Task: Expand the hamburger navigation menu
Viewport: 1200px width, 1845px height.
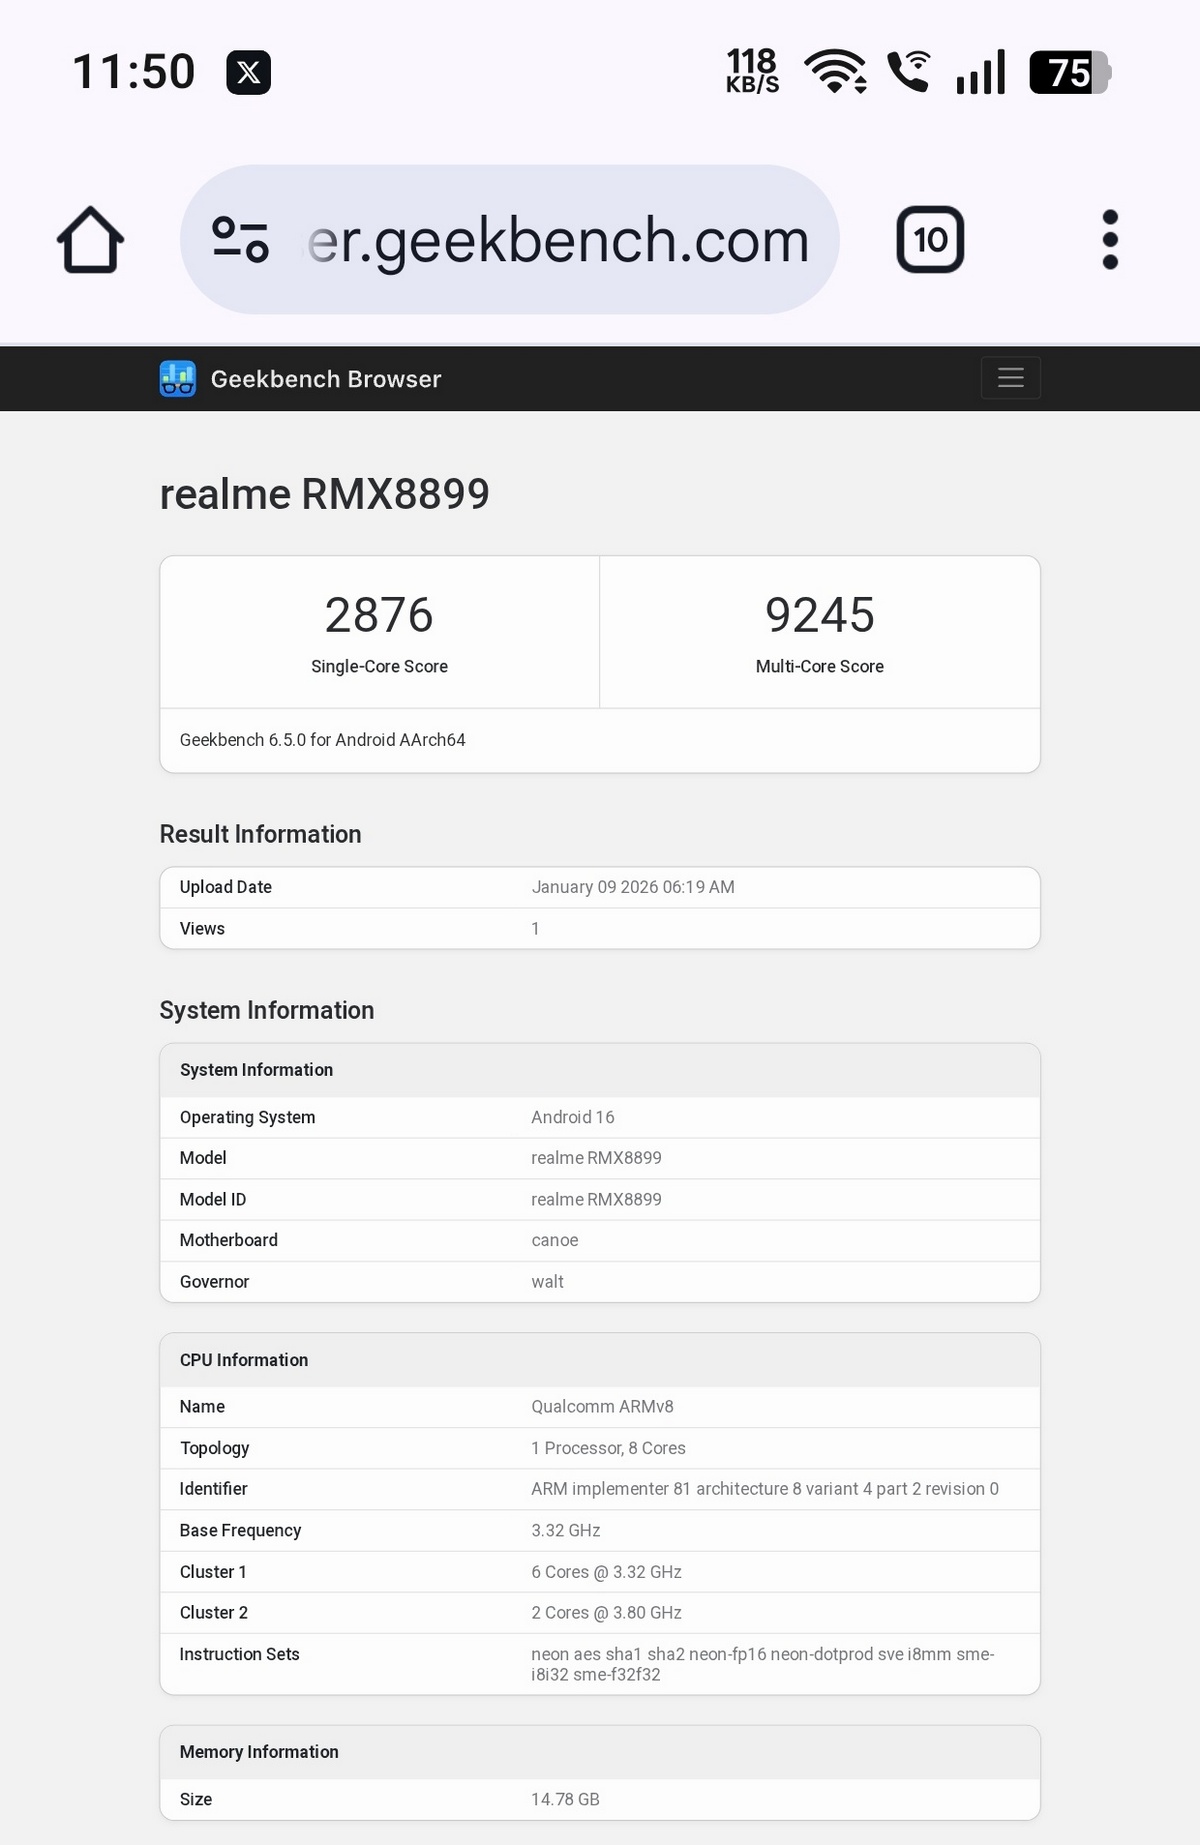Action: click(x=1010, y=378)
